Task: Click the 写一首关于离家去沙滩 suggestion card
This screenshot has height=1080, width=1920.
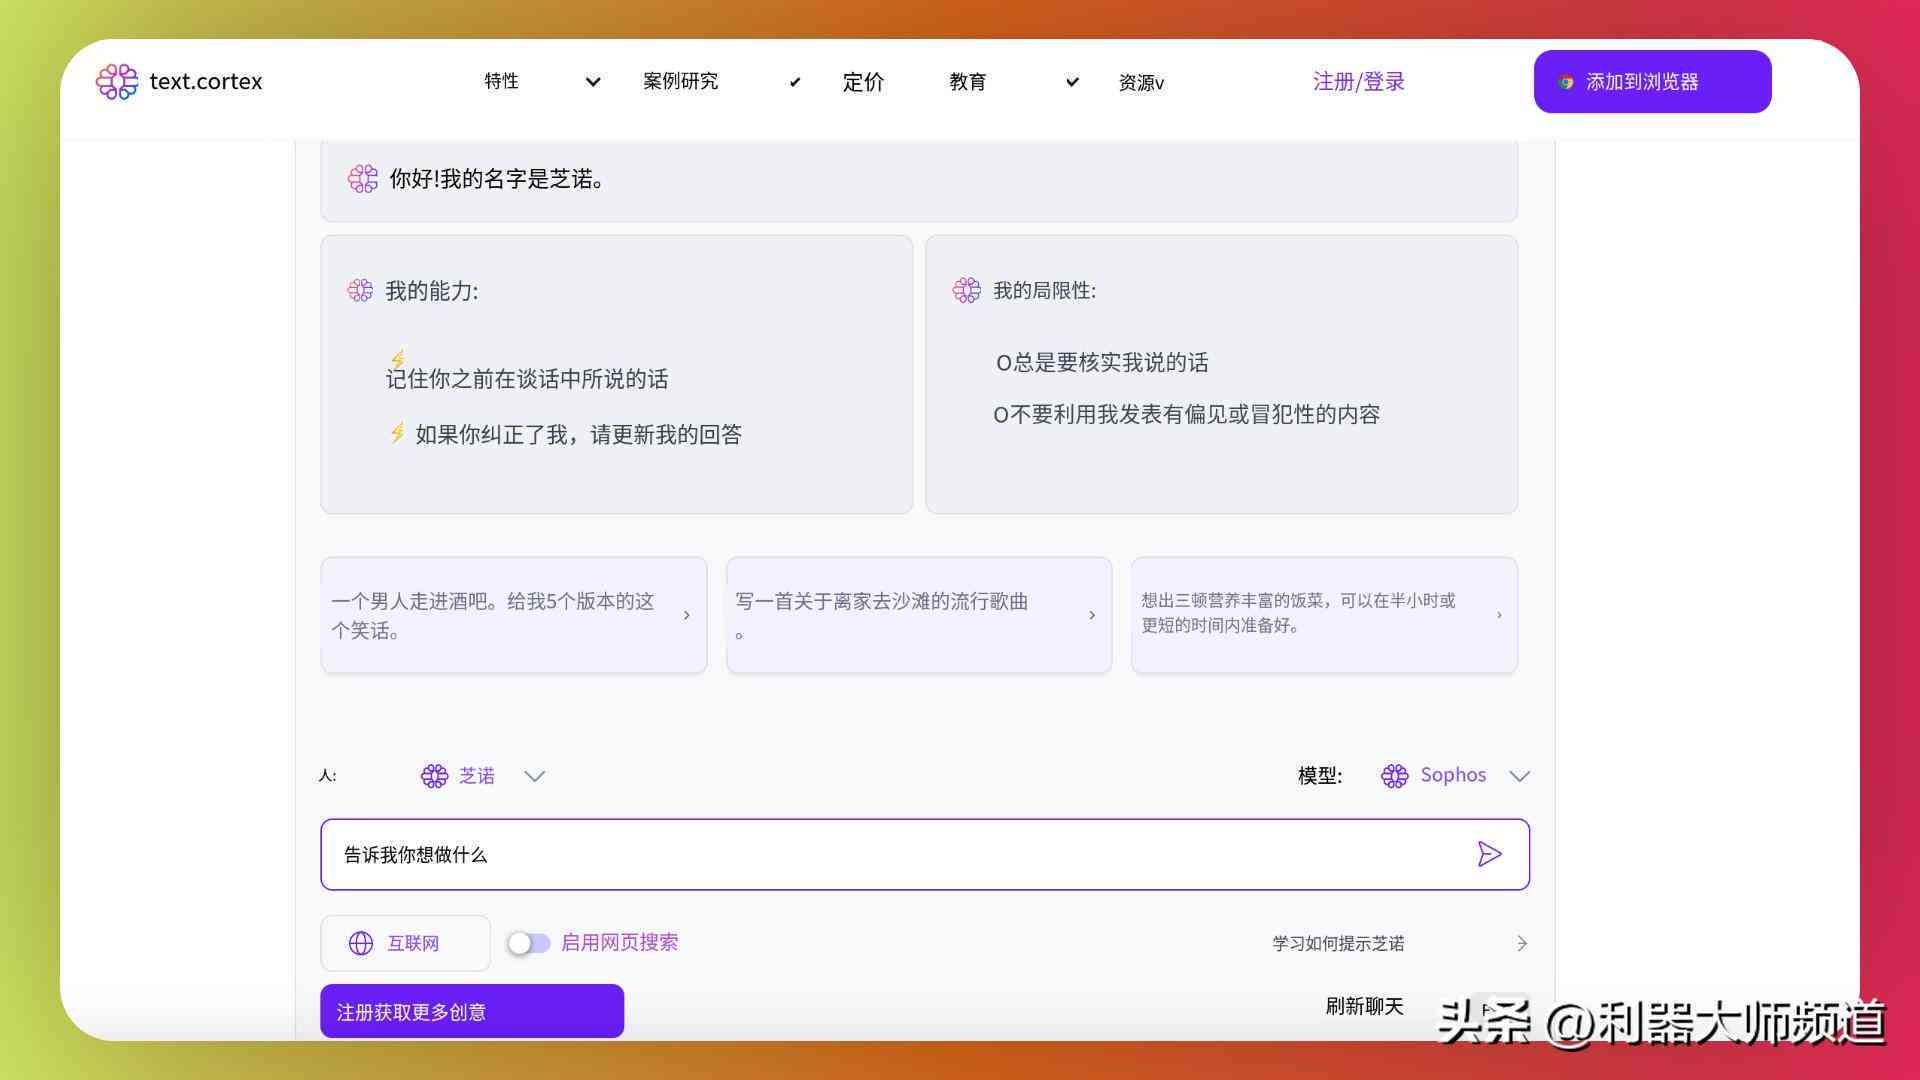Action: click(918, 615)
